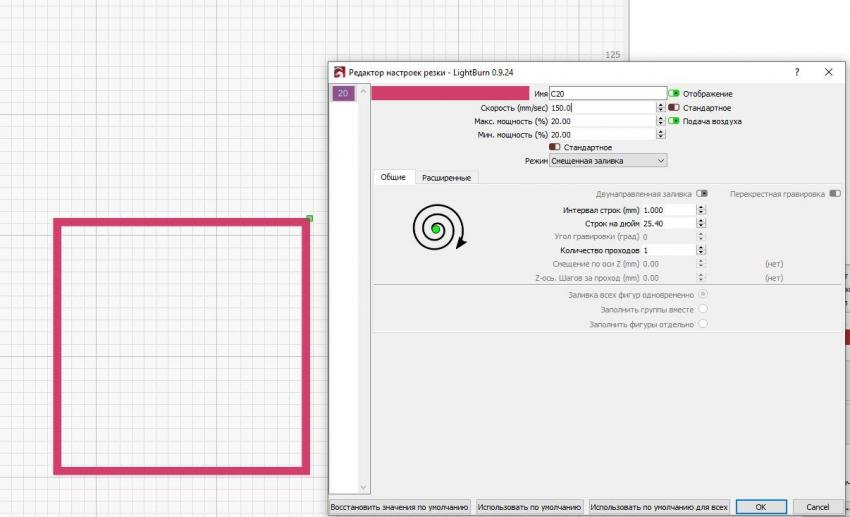Click Восстановить значения по умолчанию button
The width and height of the screenshot is (850, 517).
[x=400, y=507]
